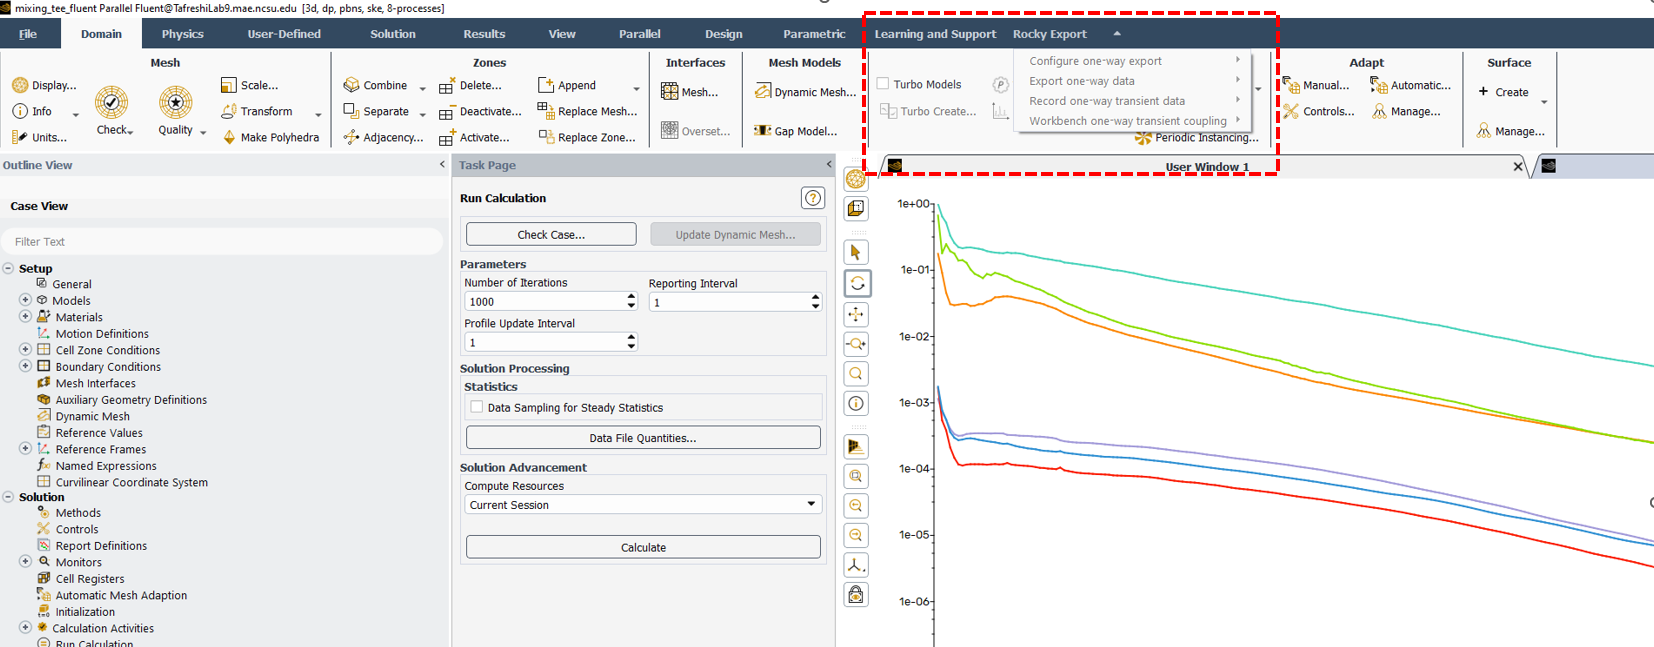This screenshot has height=647, width=1654.
Task: Switch to the Physics ribbon tab
Action: (x=182, y=34)
